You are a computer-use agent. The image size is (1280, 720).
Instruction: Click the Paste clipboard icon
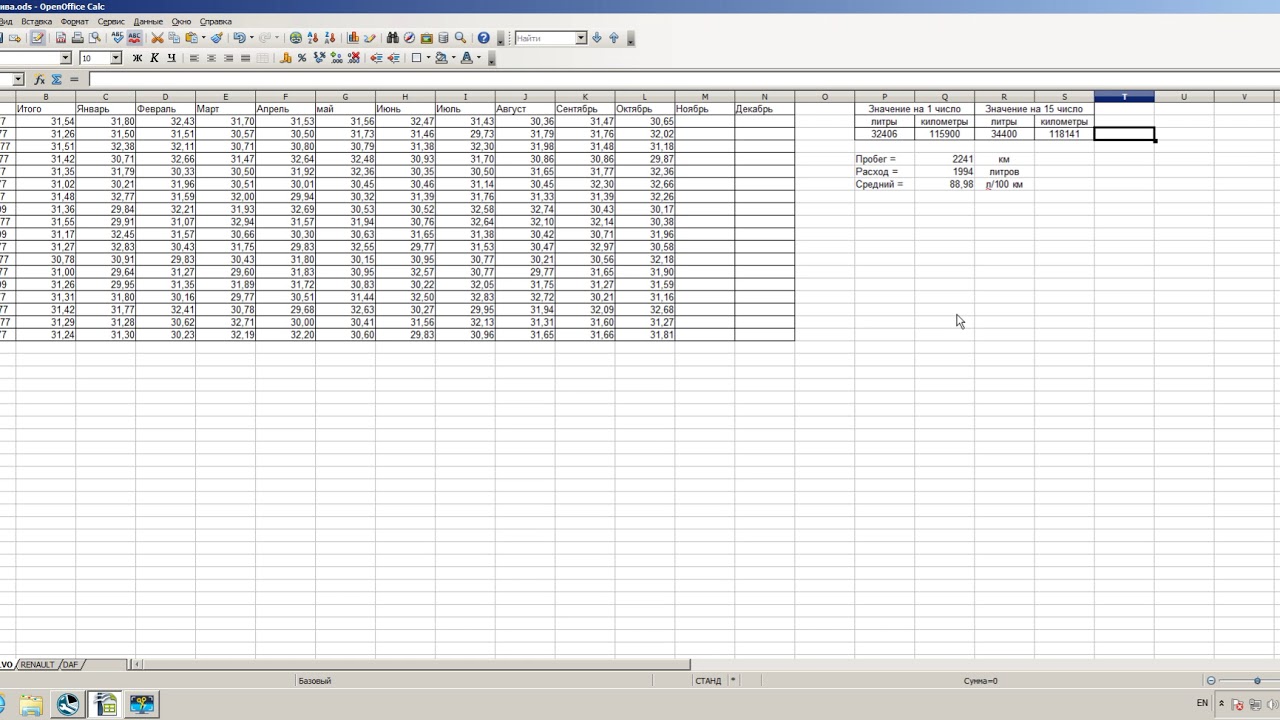(190, 38)
